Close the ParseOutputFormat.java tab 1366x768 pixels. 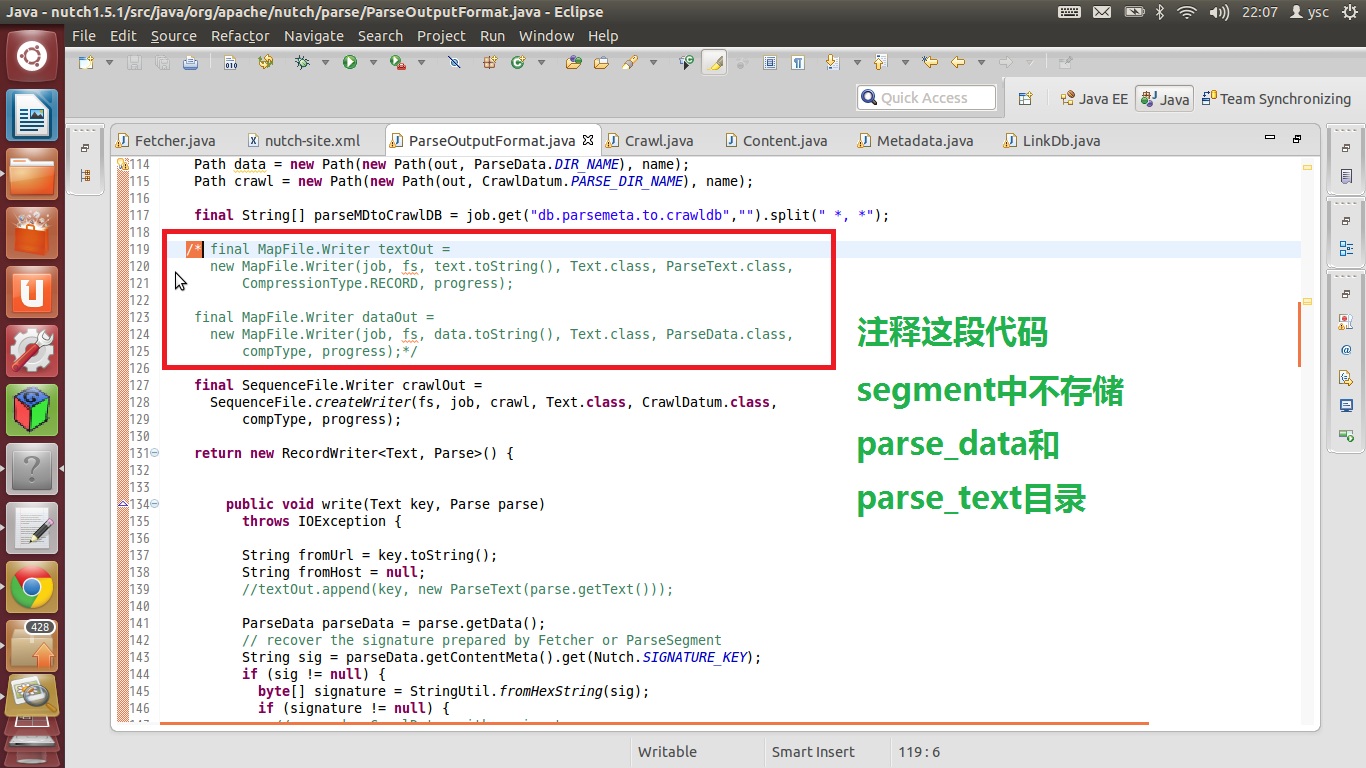[588, 140]
